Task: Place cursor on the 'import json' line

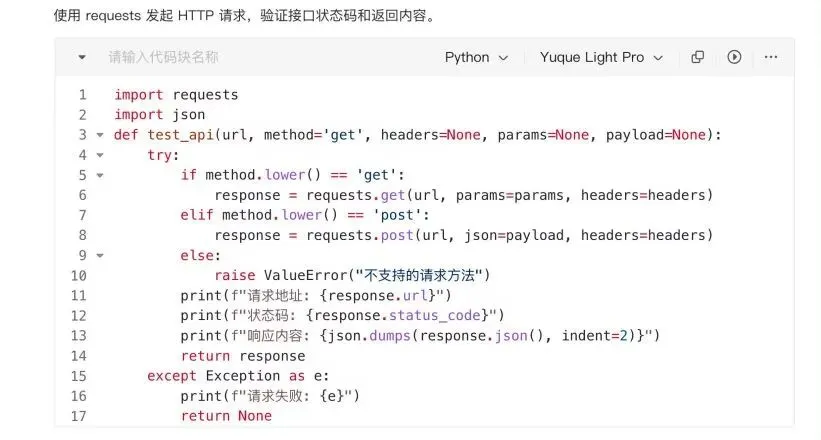Action: tap(160, 115)
